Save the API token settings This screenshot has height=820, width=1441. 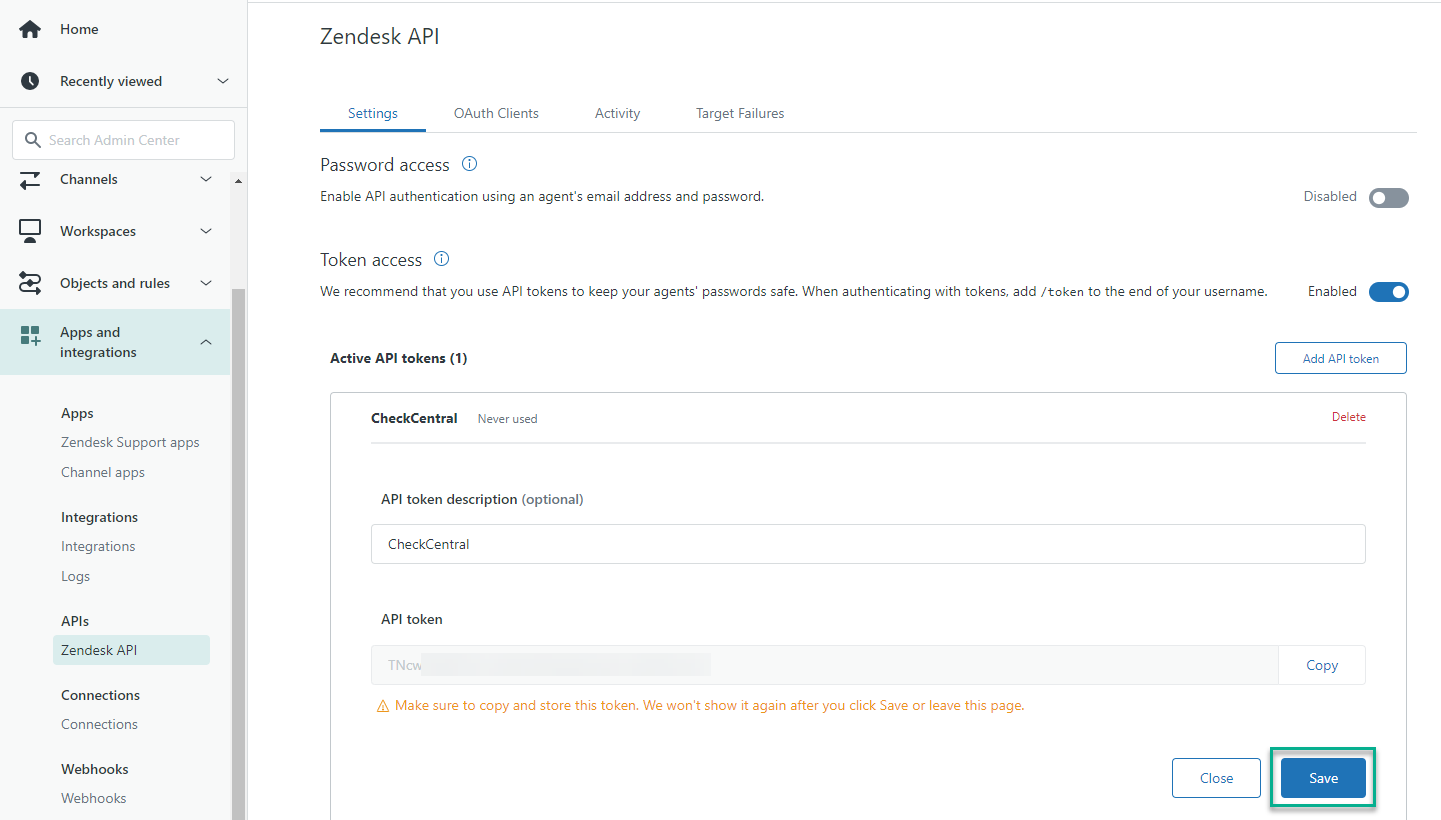tap(1323, 778)
